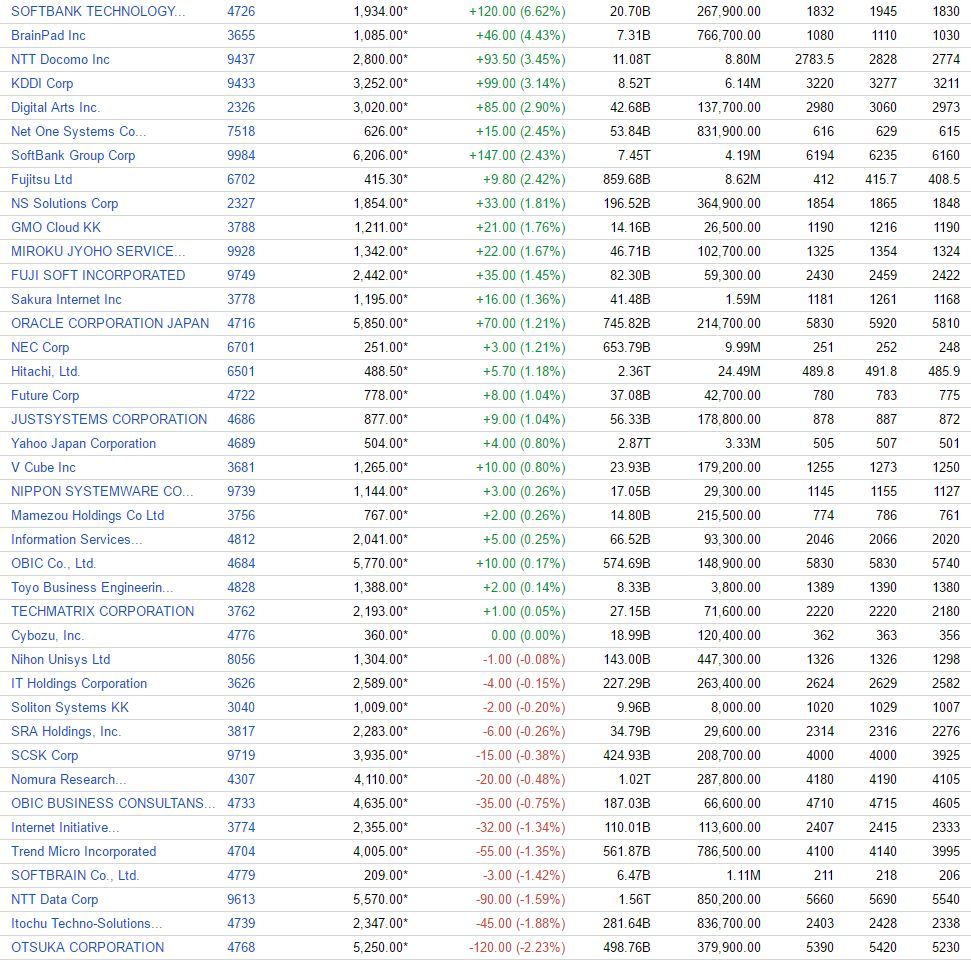971x963 pixels.
Task: Open JUSTSYSTEMS CORPORATION link
Action: click(109, 419)
